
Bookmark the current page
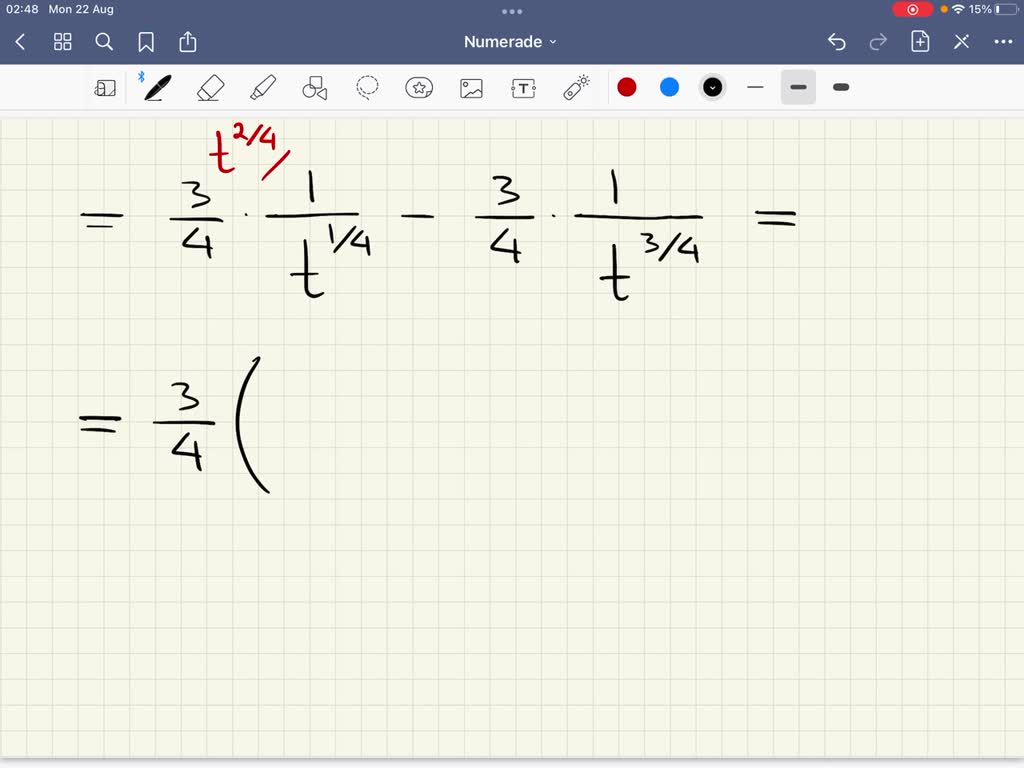click(x=146, y=42)
